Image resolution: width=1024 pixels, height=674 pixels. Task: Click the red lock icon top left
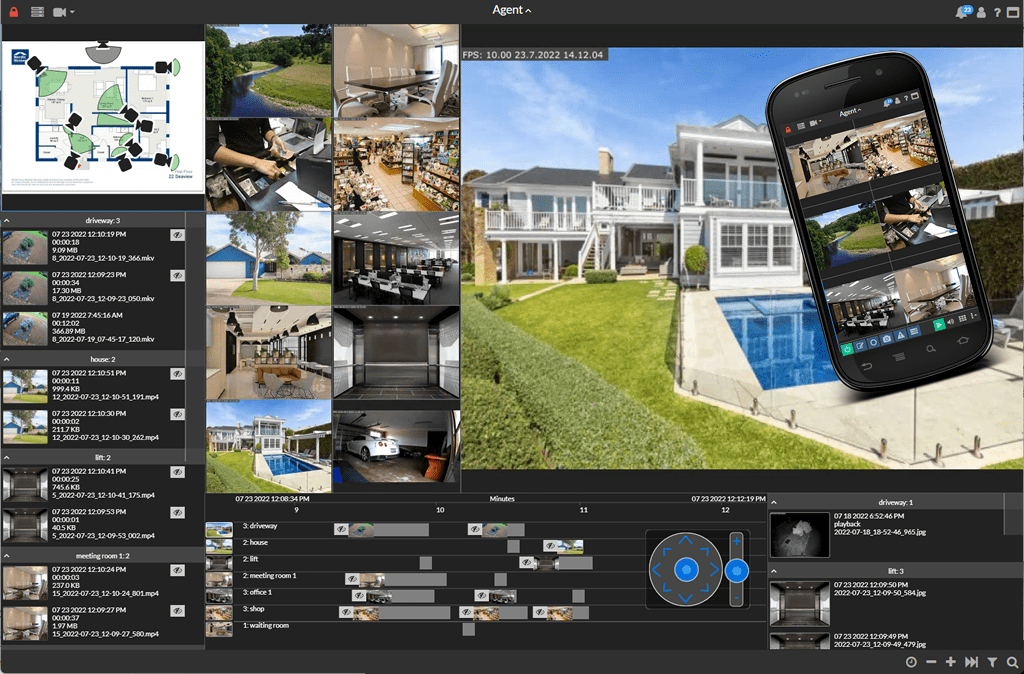(13, 11)
